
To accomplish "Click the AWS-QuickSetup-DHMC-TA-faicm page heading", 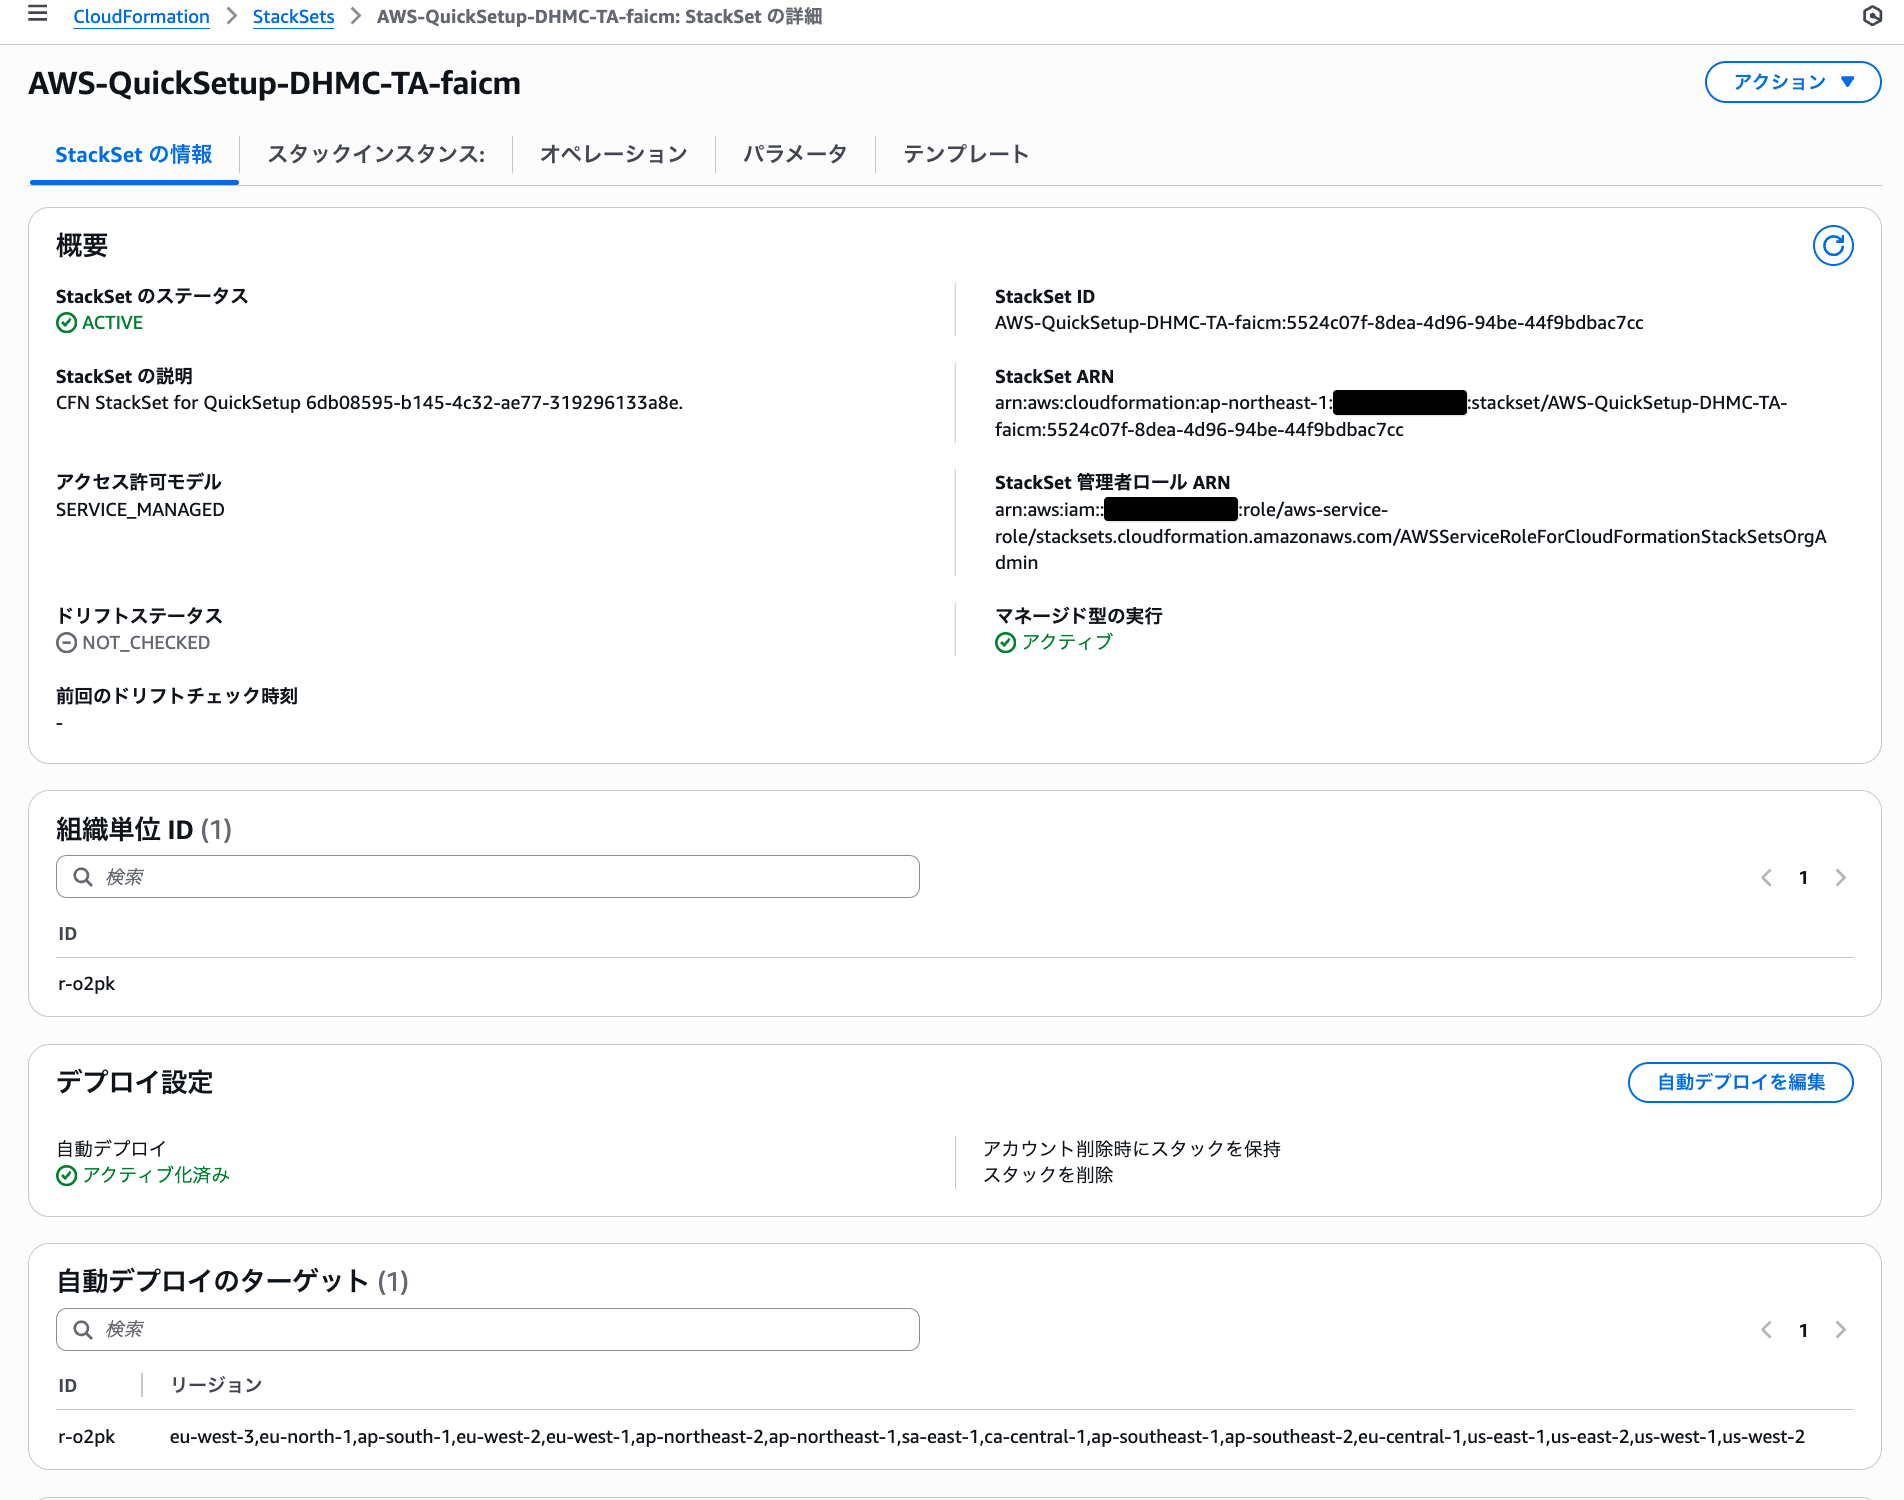I will point(274,83).
